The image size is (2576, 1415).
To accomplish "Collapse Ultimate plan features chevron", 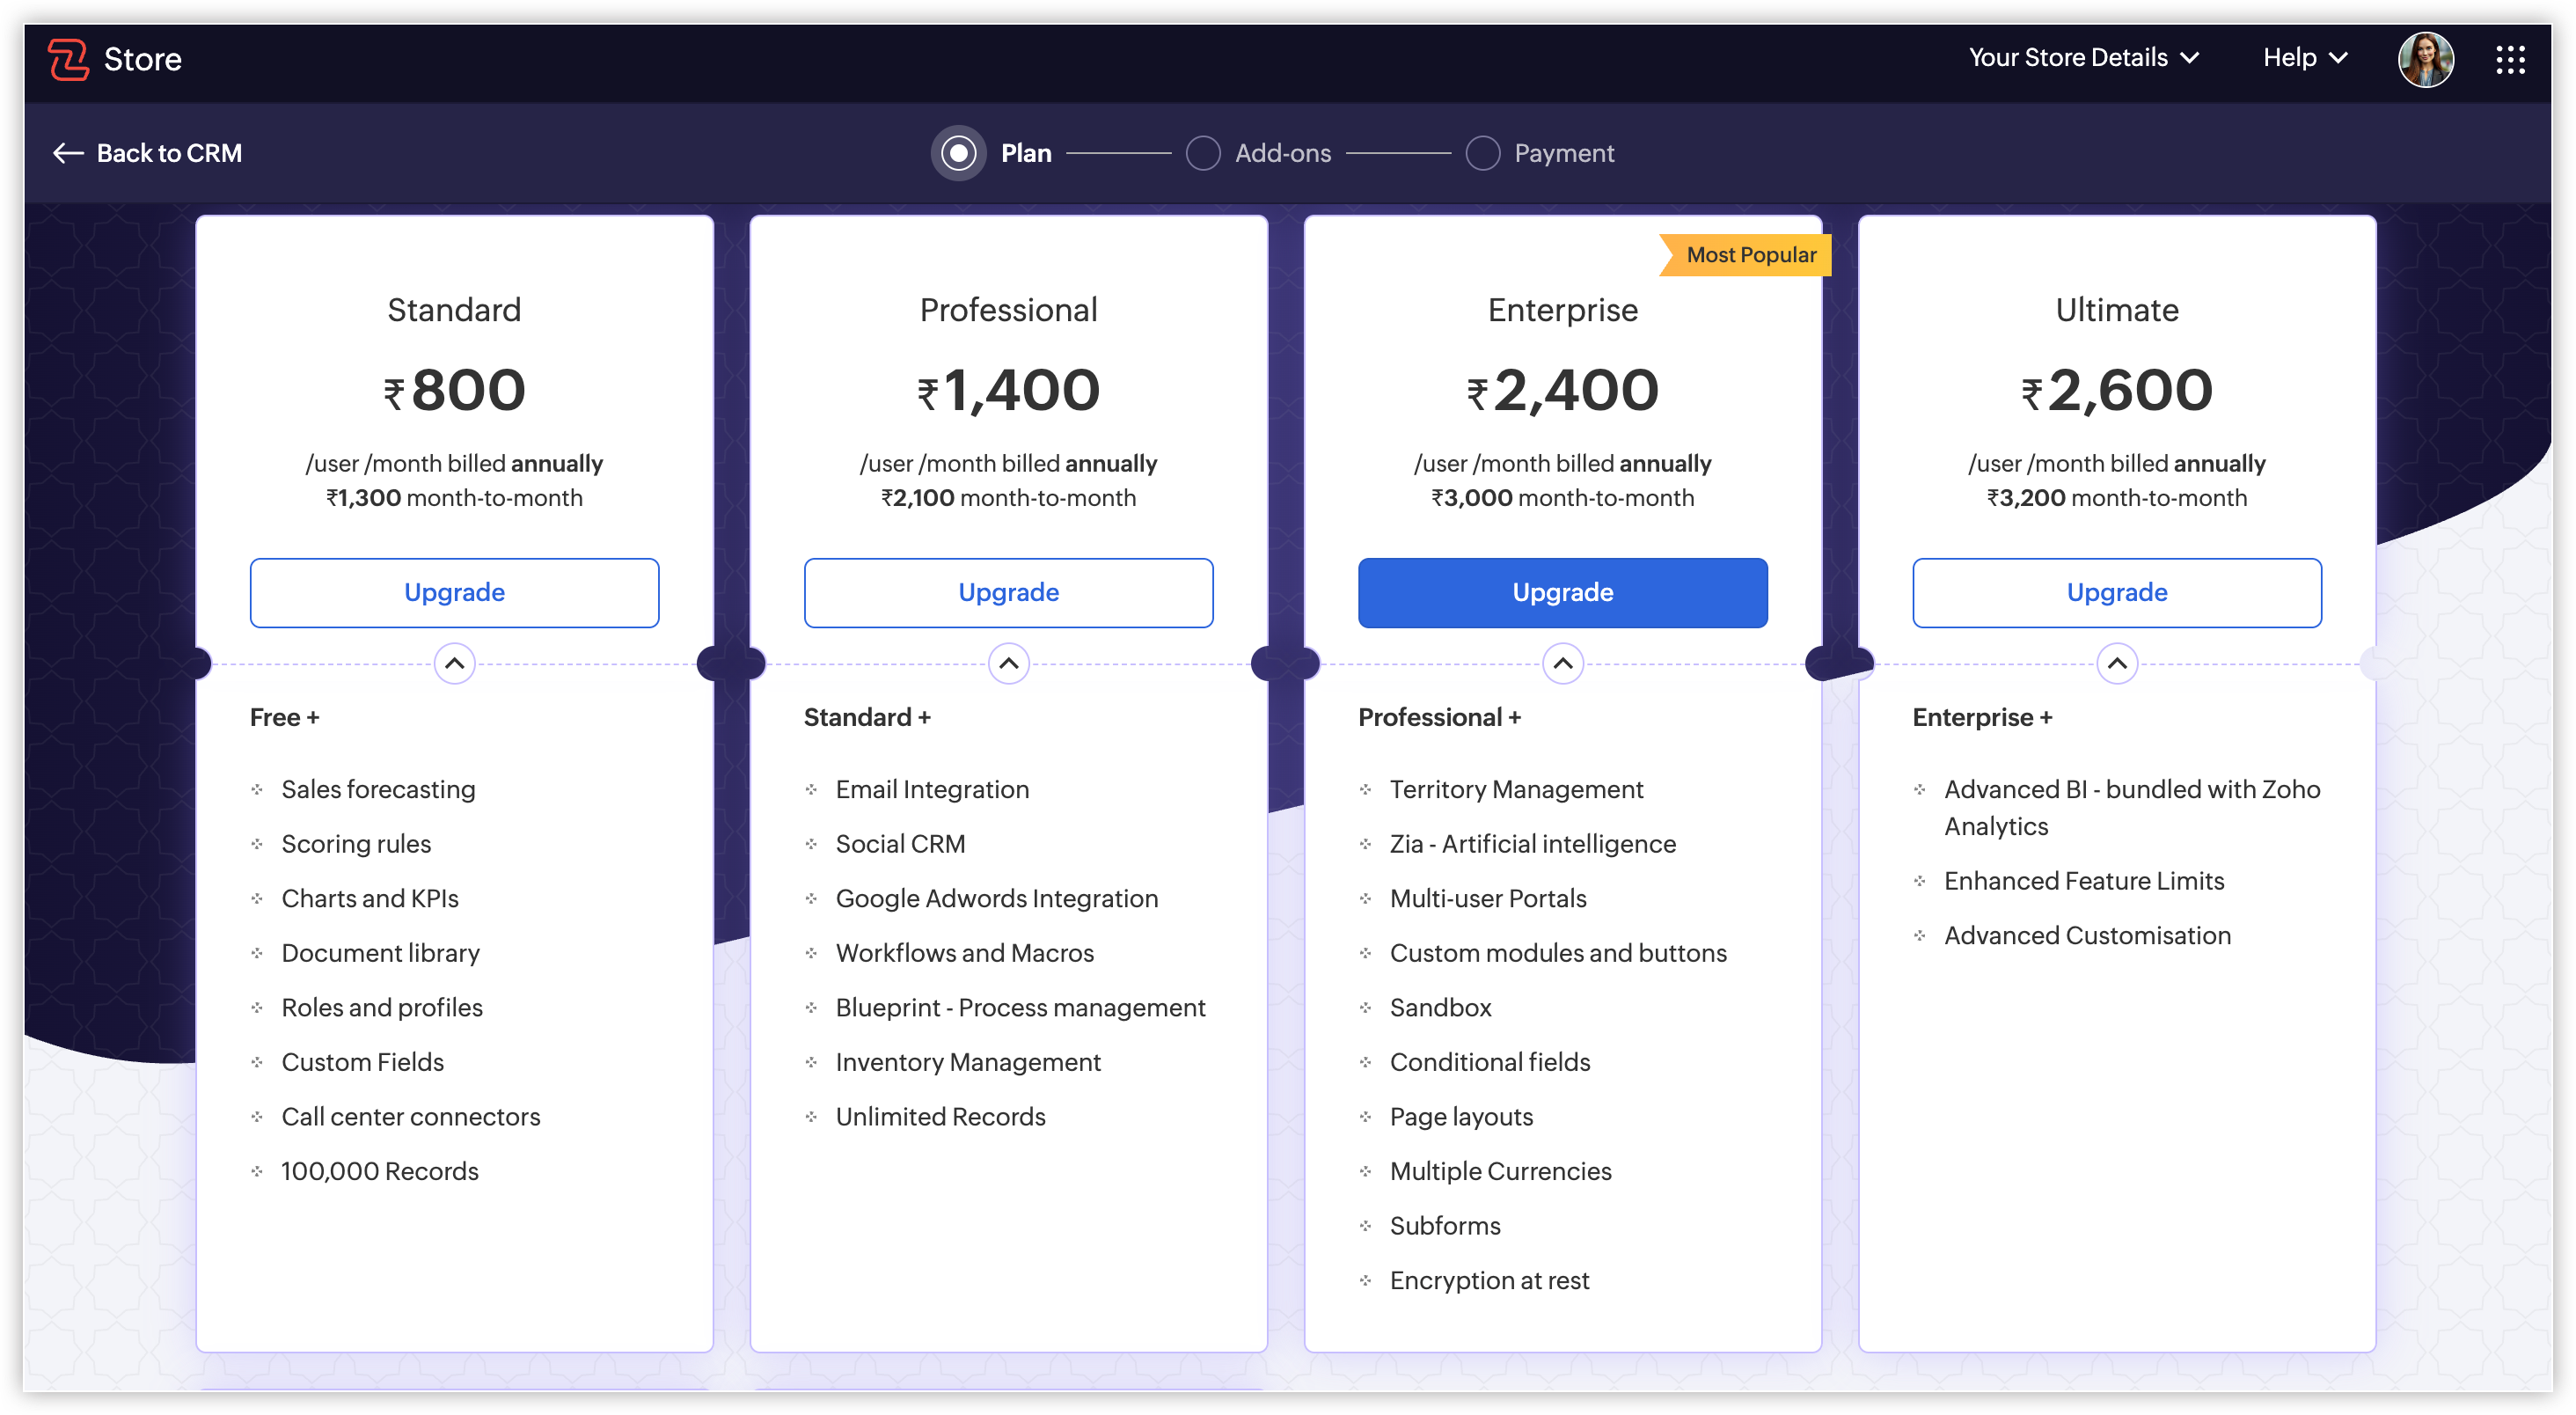I will click(2116, 663).
